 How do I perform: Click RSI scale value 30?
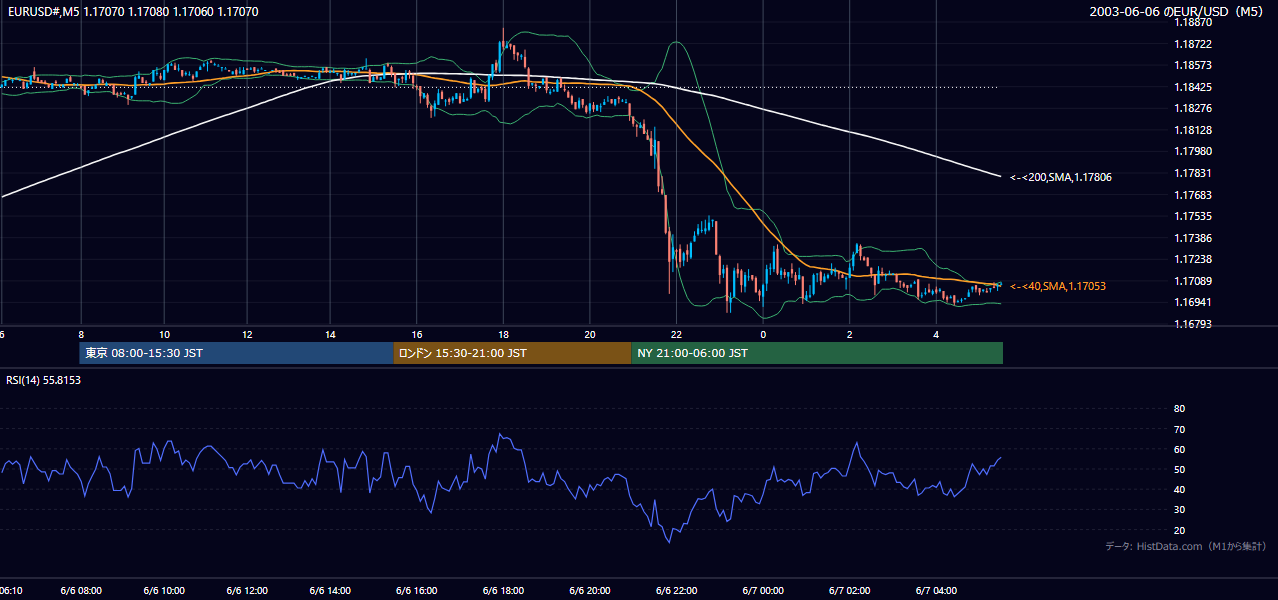pyautogui.click(x=1180, y=510)
